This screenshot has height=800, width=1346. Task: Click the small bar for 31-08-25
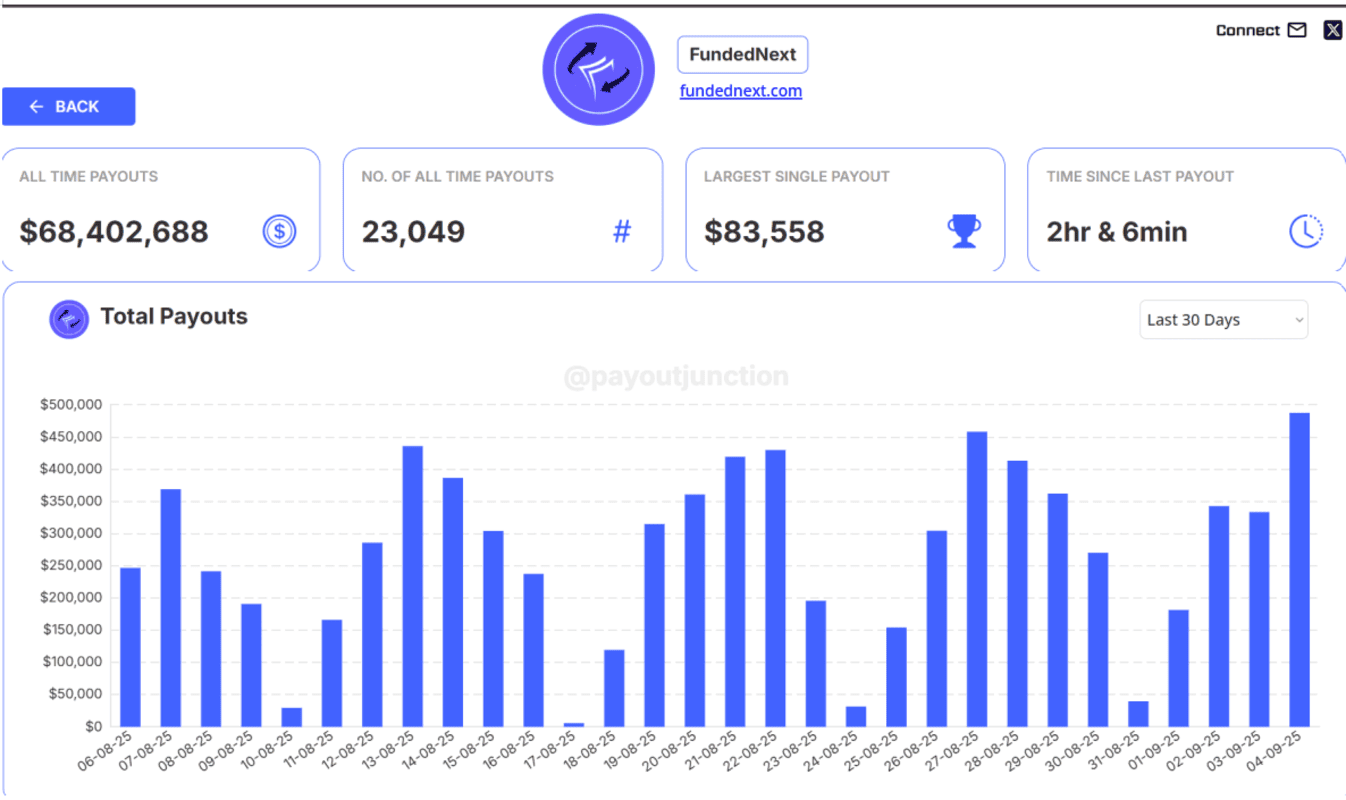(1138, 714)
